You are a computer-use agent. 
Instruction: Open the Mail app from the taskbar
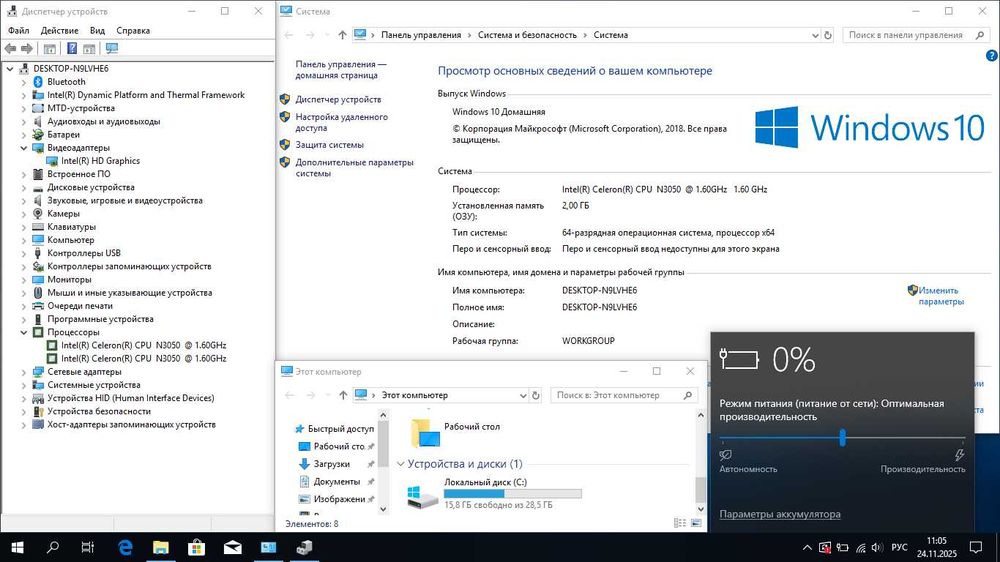point(232,547)
